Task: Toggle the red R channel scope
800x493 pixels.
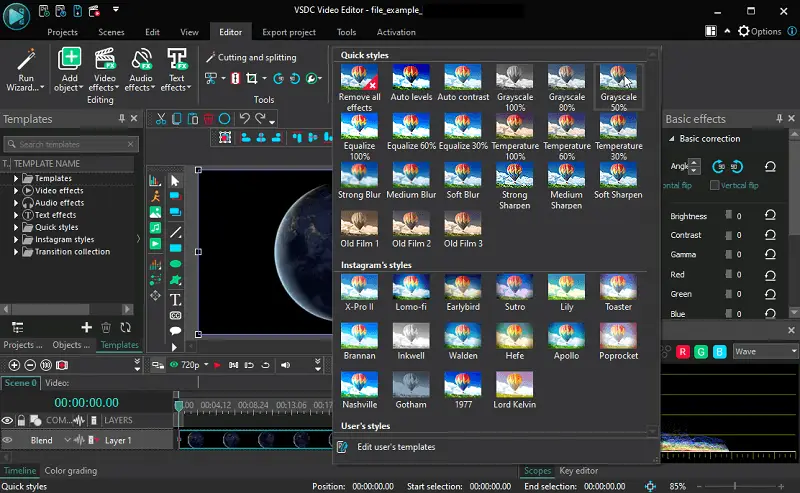Action: point(682,352)
